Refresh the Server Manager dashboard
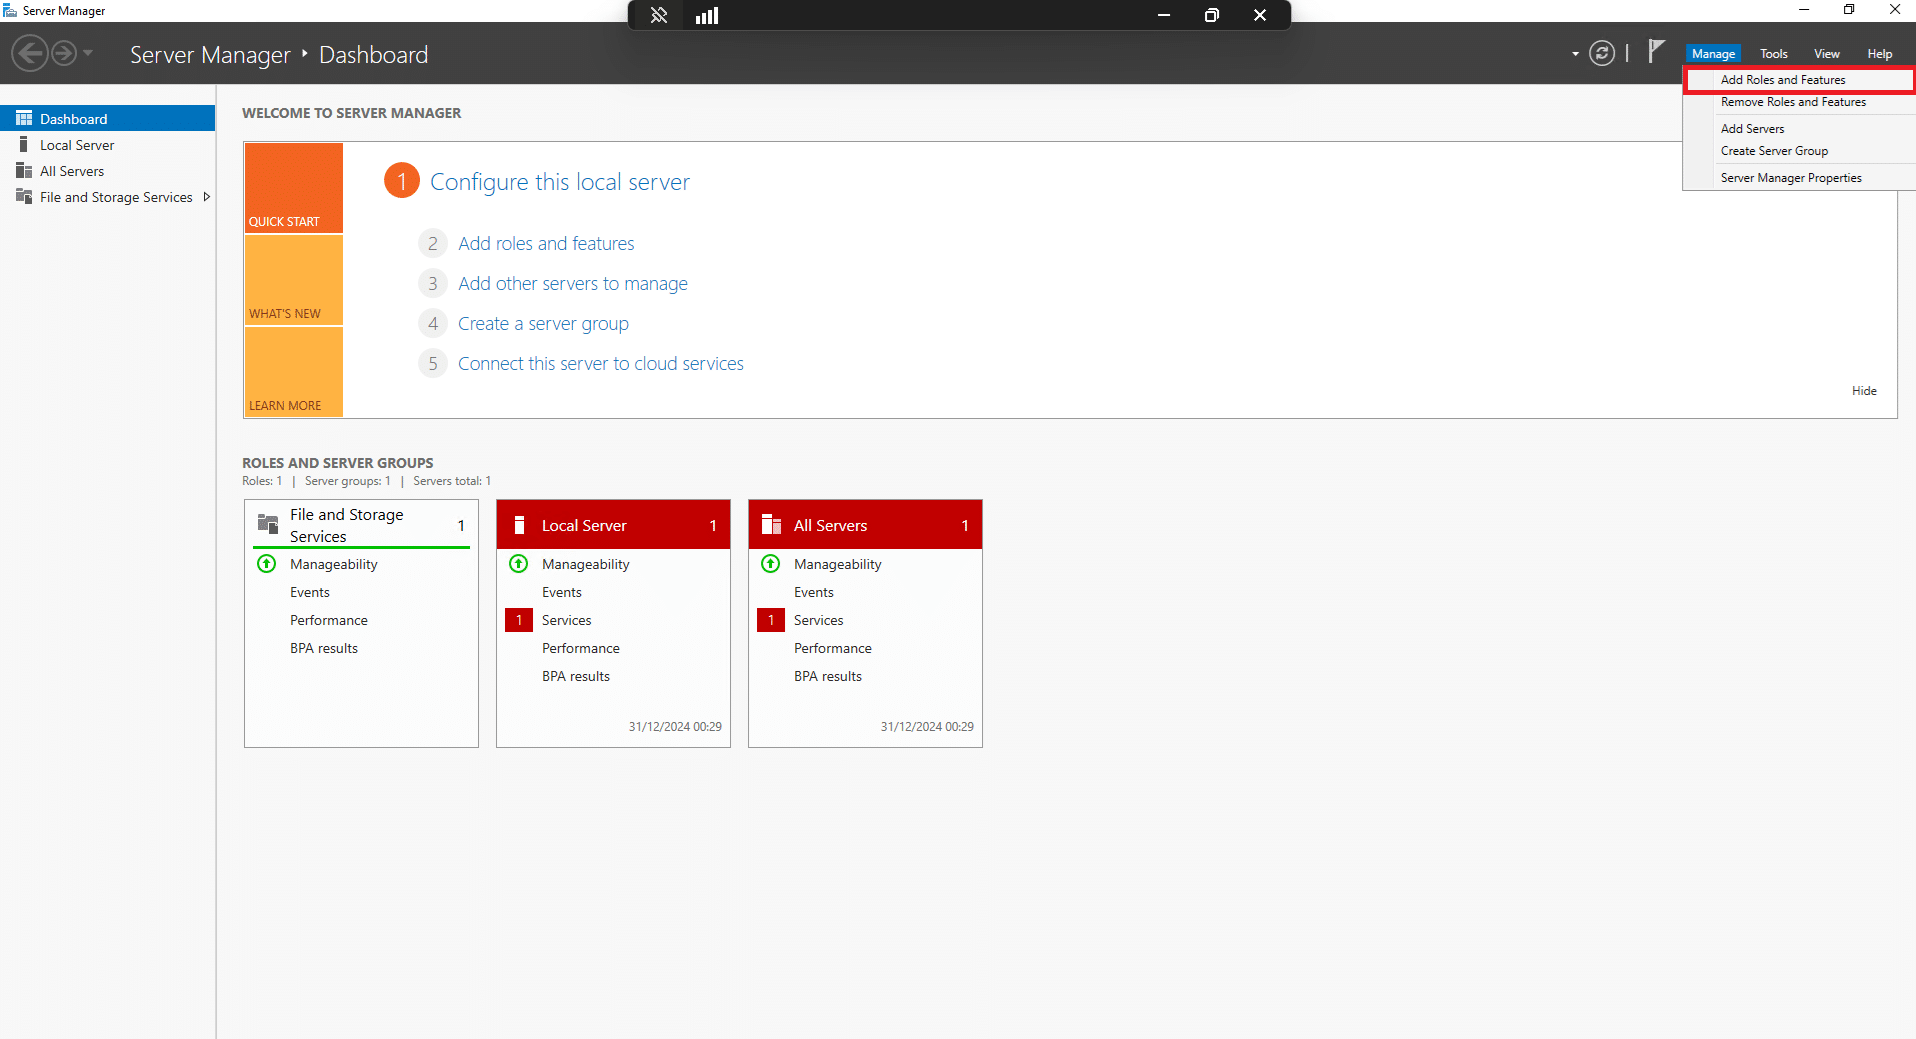Image resolution: width=1916 pixels, height=1039 pixels. pos(1602,54)
